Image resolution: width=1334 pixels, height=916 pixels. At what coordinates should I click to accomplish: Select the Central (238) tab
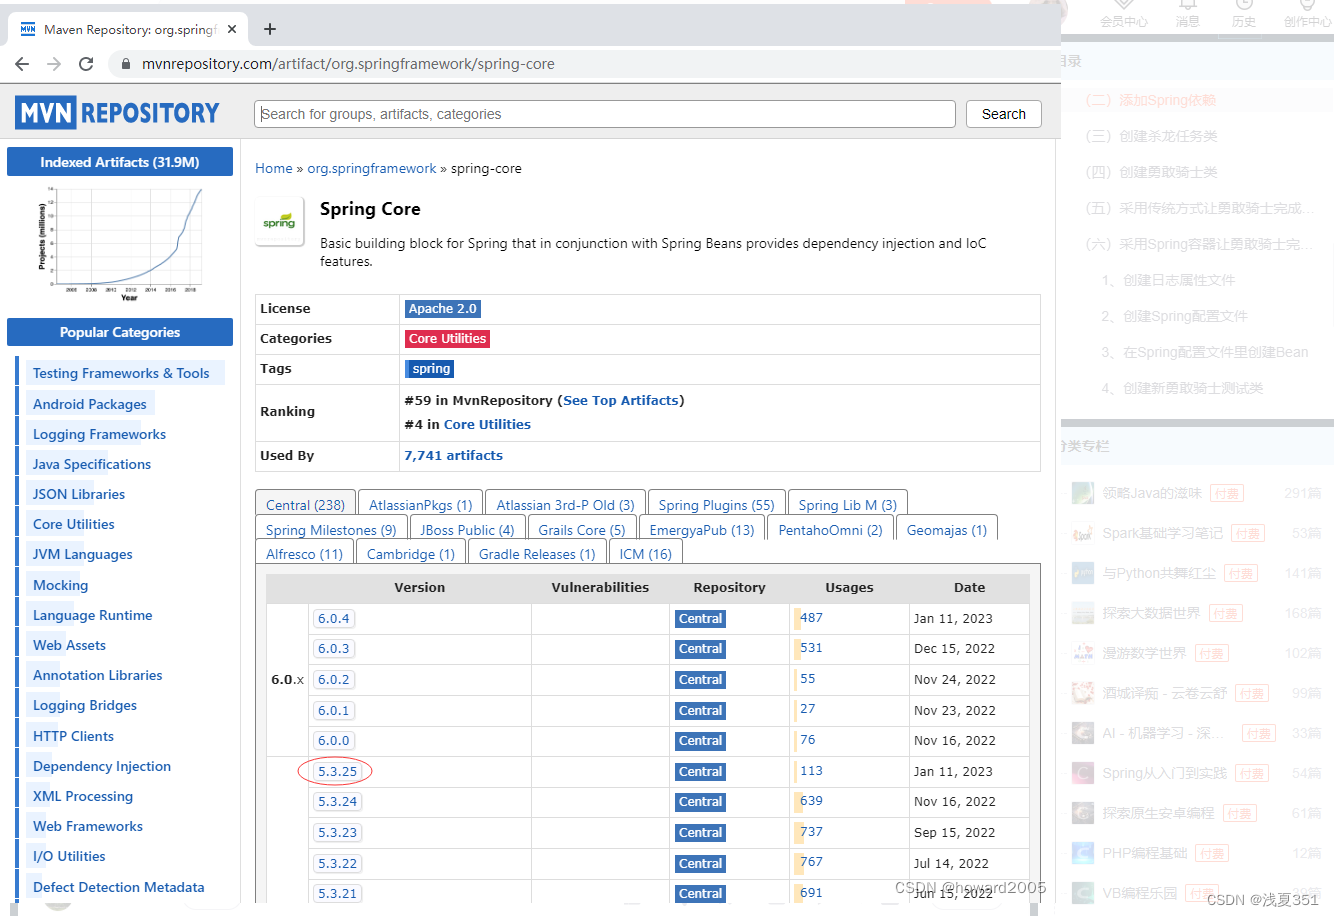pyautogui.click(x=305, y=505)
